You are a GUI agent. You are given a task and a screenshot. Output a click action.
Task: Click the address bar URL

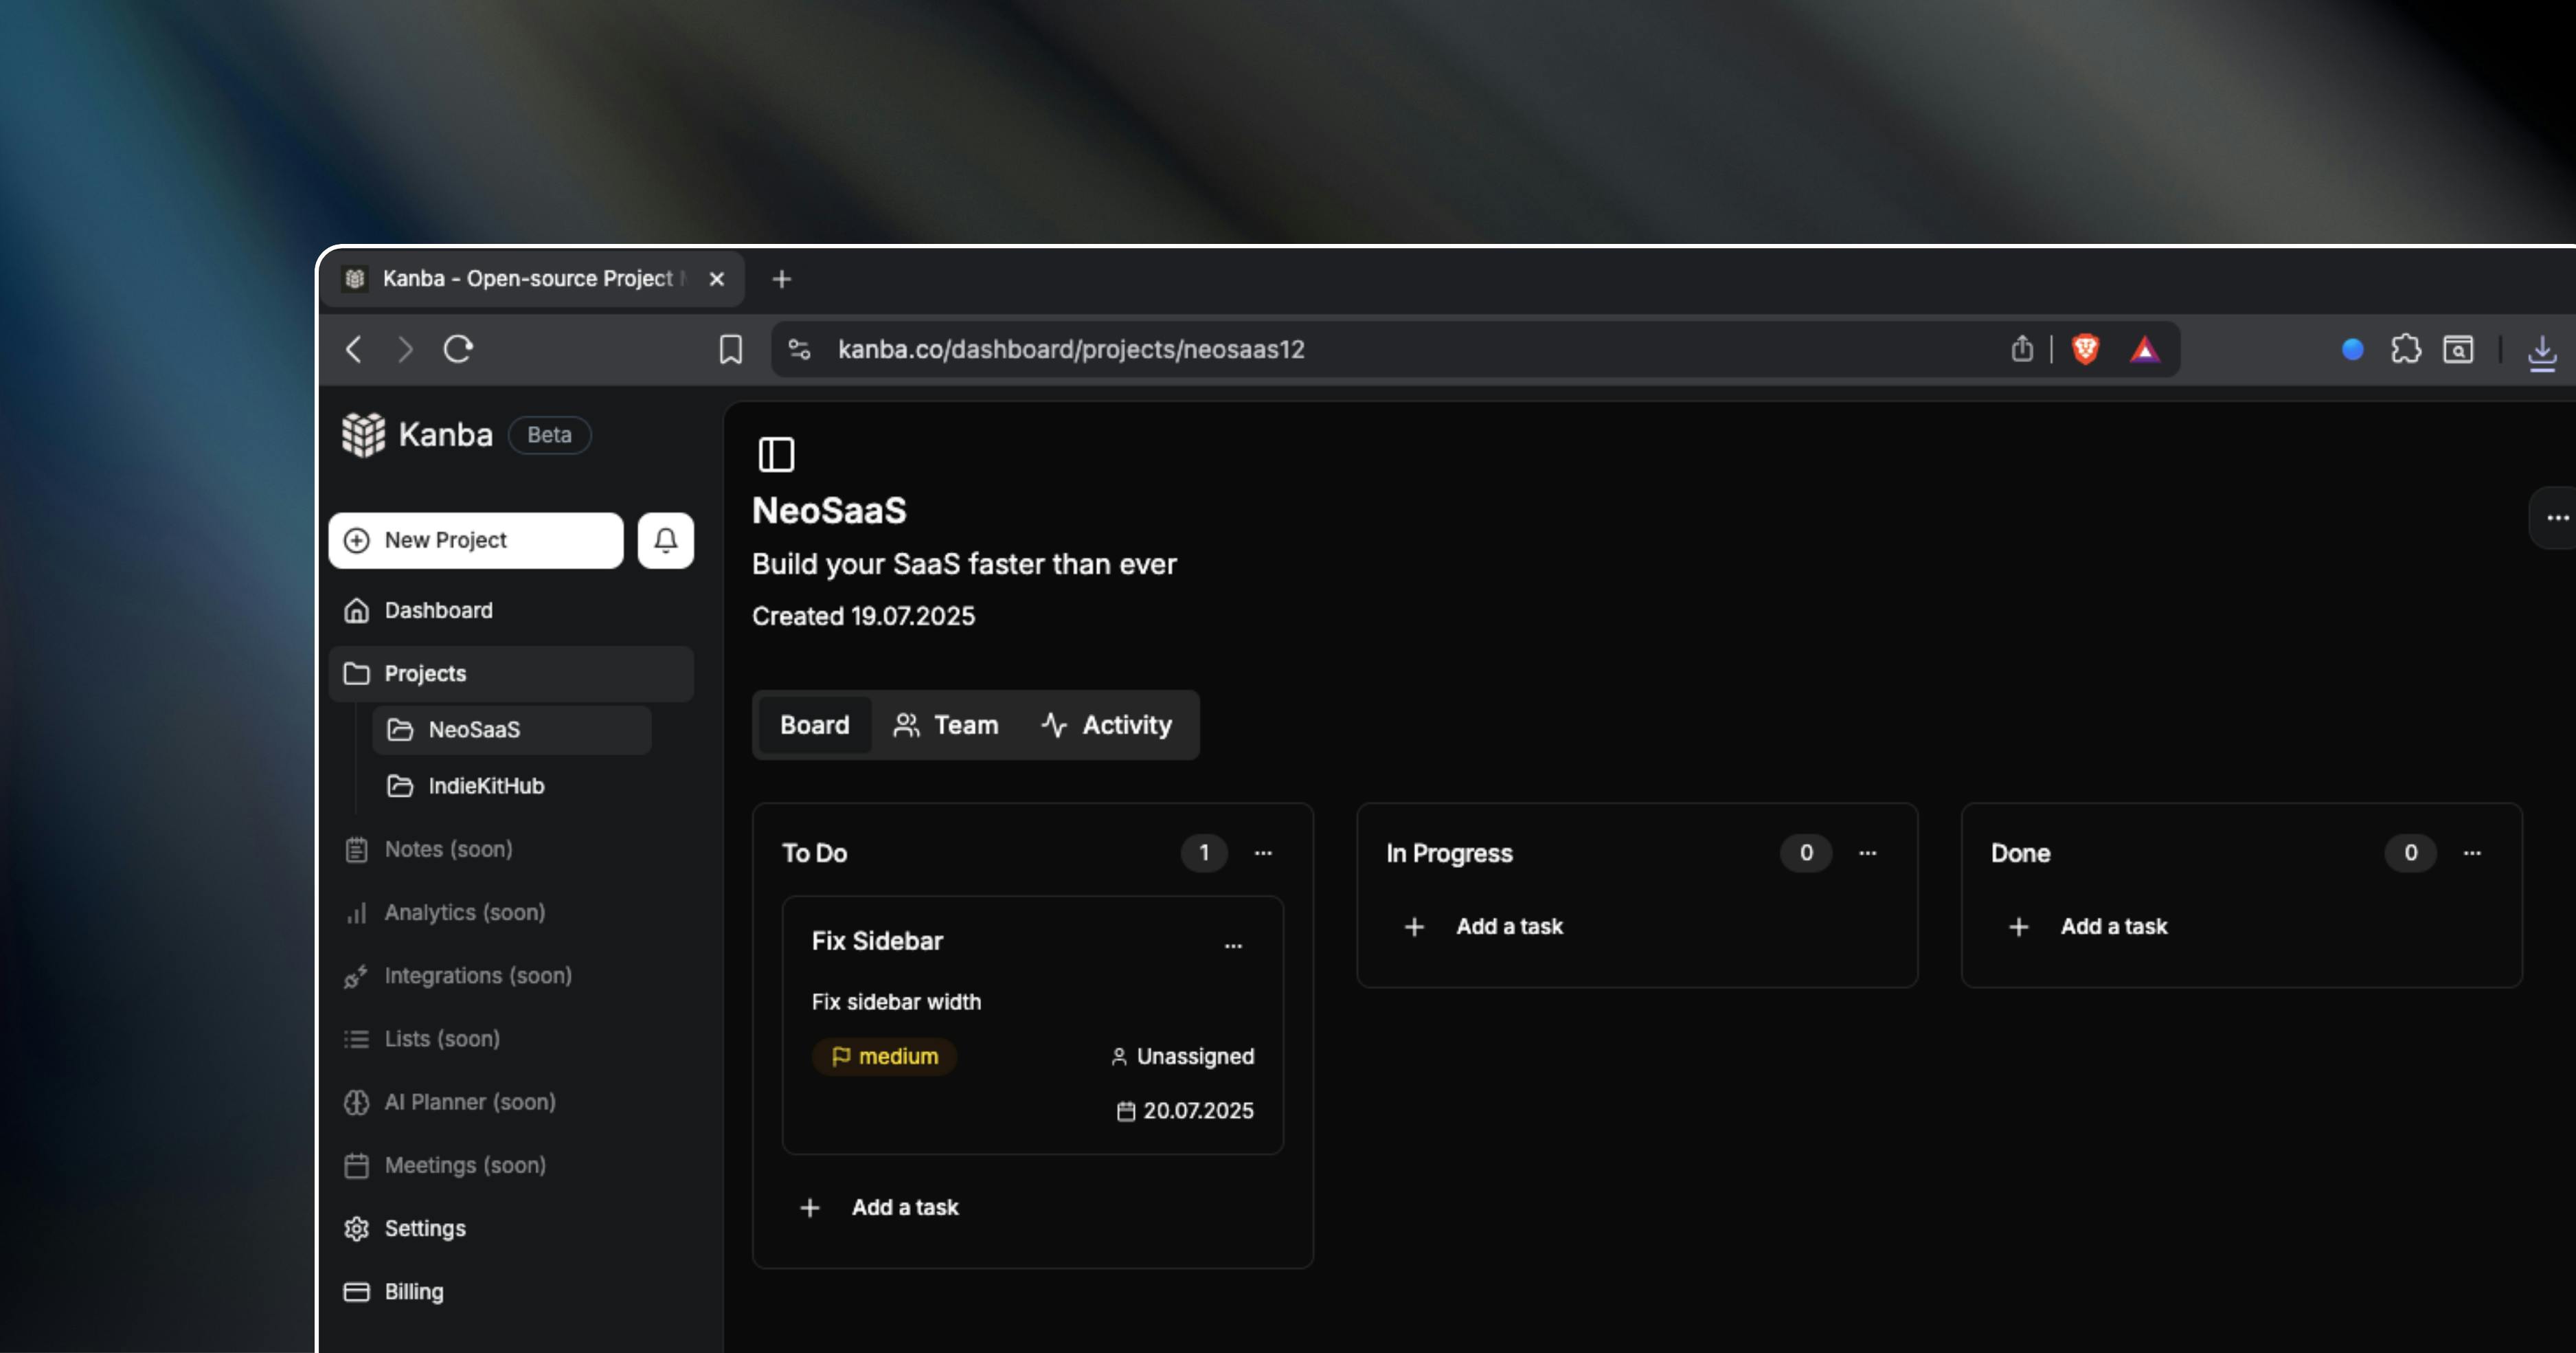click(1071, 349)
